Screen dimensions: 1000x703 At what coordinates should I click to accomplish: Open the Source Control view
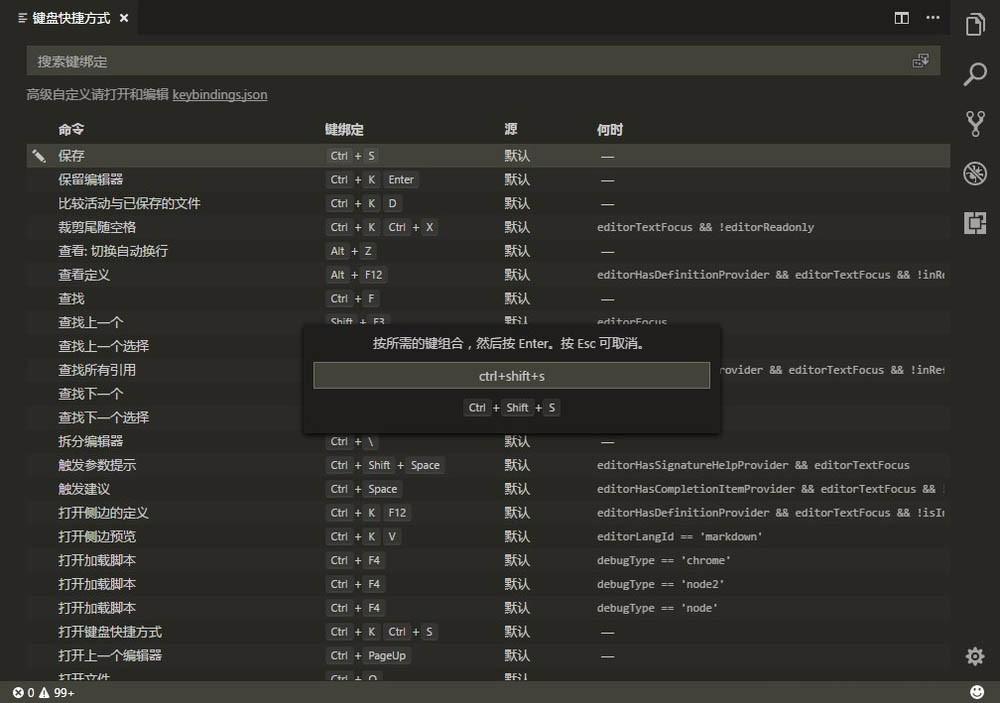point(975,123)
